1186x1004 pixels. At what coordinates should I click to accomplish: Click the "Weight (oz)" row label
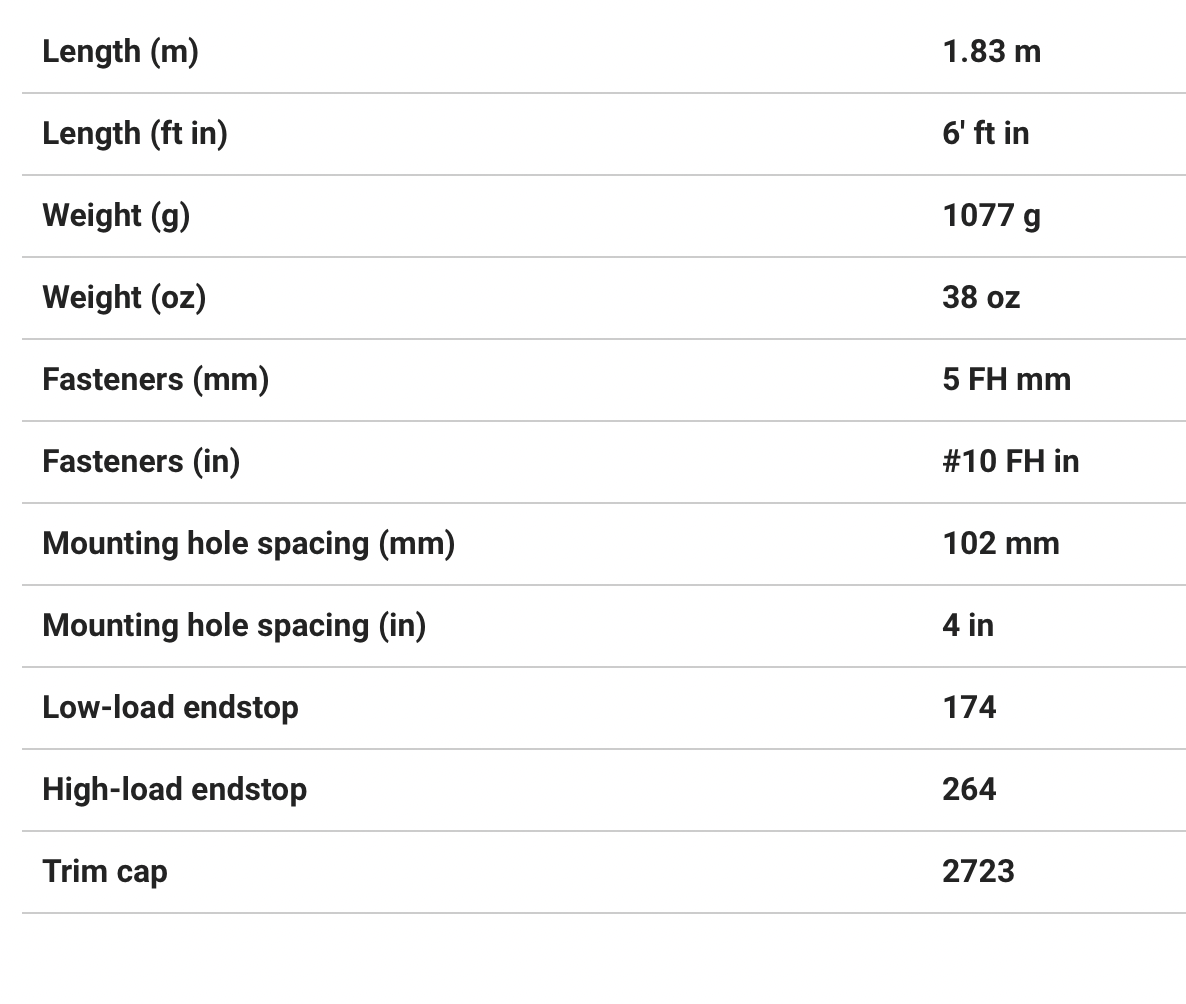[124, 297]
